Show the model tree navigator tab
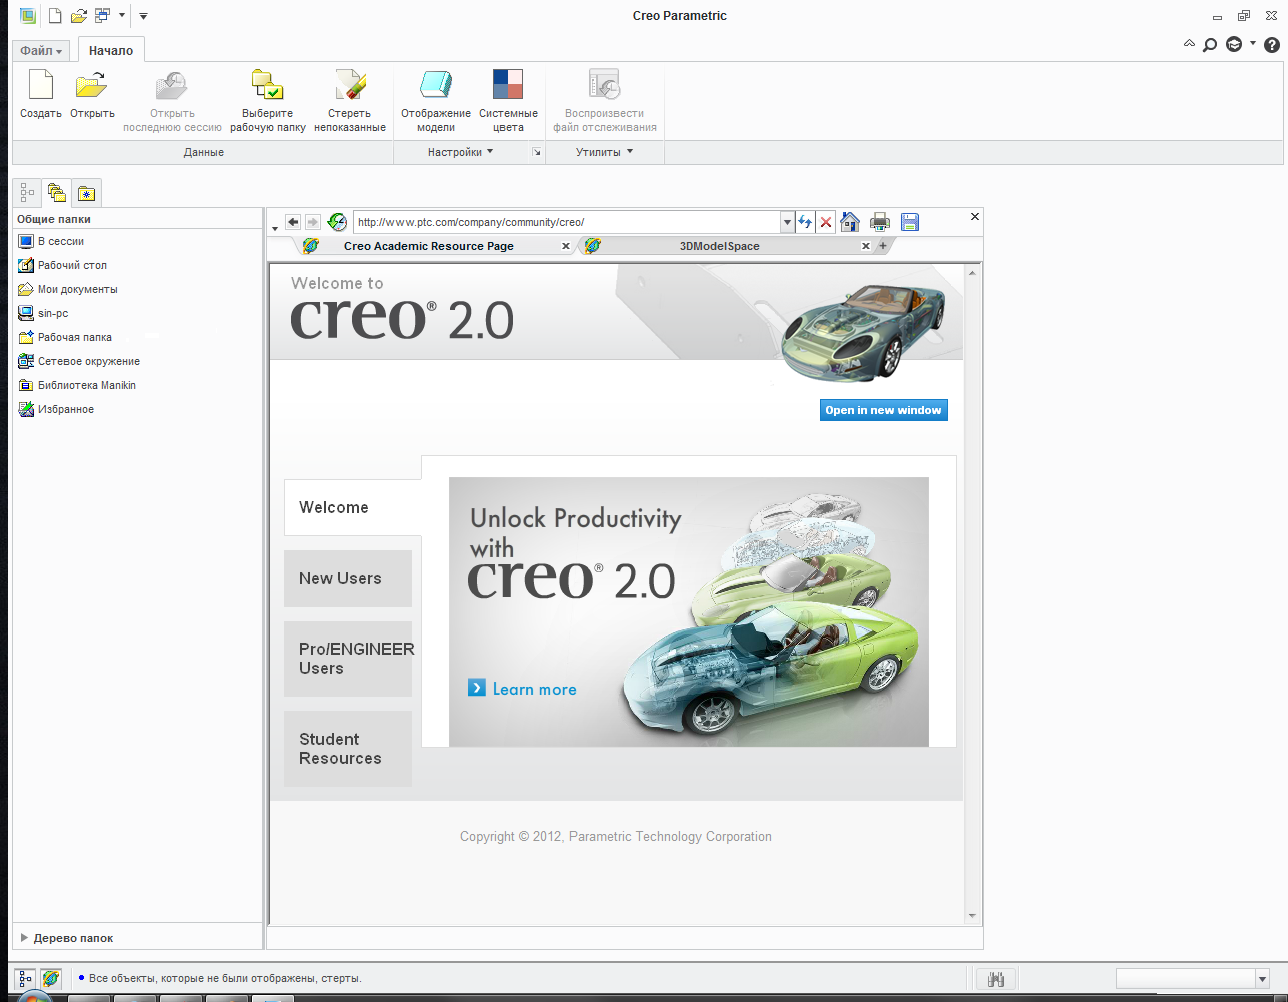Viewport: 1288px width, 1002px height. pyautogui.click(x=27, y=193)
